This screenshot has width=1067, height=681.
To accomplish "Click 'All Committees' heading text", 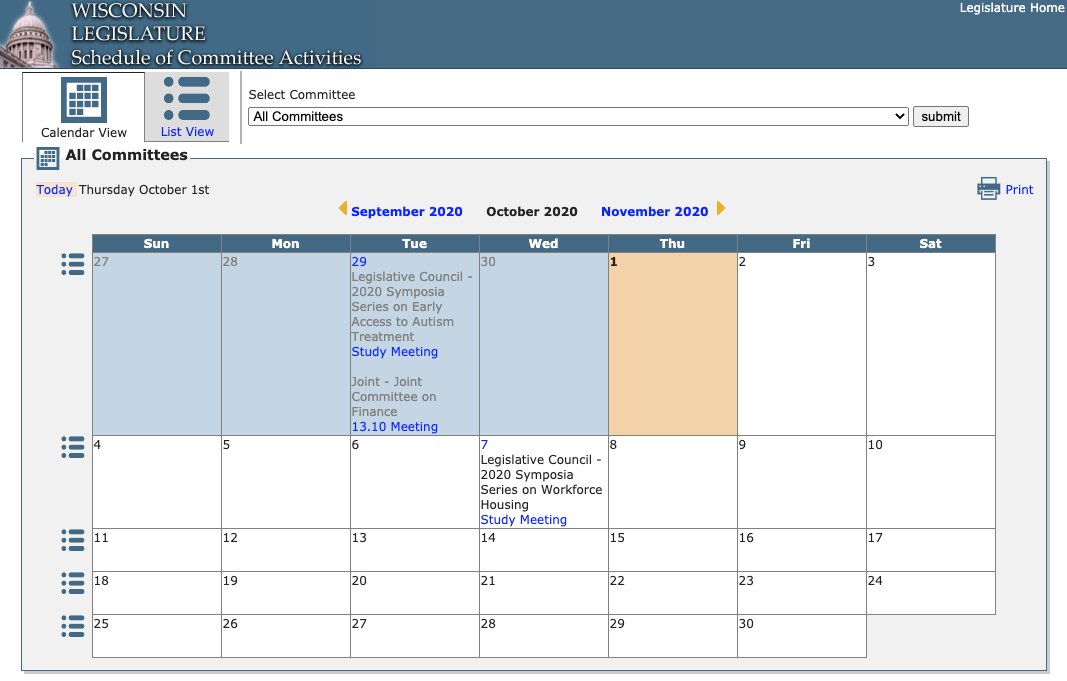I will click(126, 155).
